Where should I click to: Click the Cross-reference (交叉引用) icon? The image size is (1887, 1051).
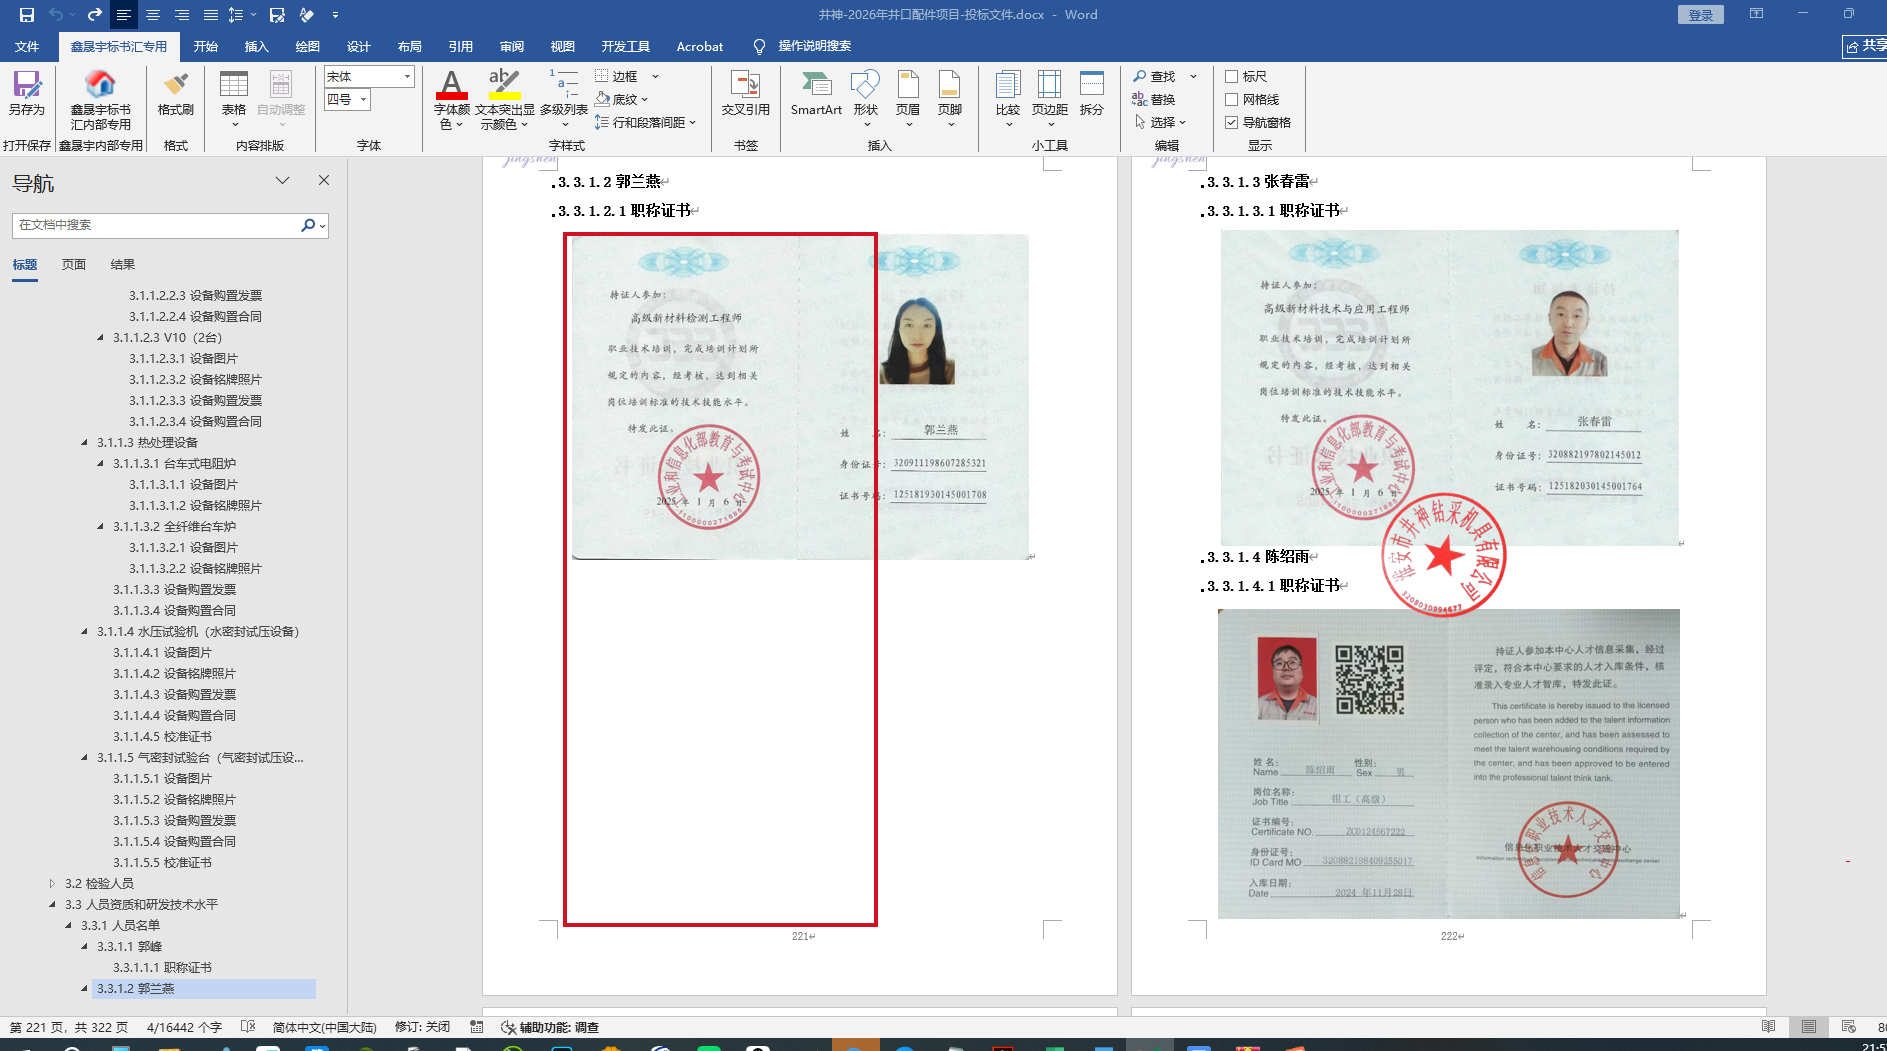coord(745,92)
